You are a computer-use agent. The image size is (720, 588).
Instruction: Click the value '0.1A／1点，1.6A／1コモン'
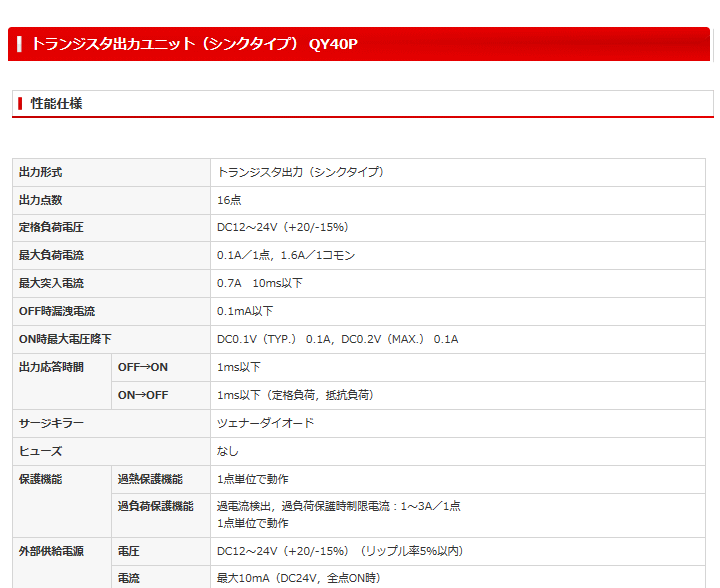click(286, 255)
